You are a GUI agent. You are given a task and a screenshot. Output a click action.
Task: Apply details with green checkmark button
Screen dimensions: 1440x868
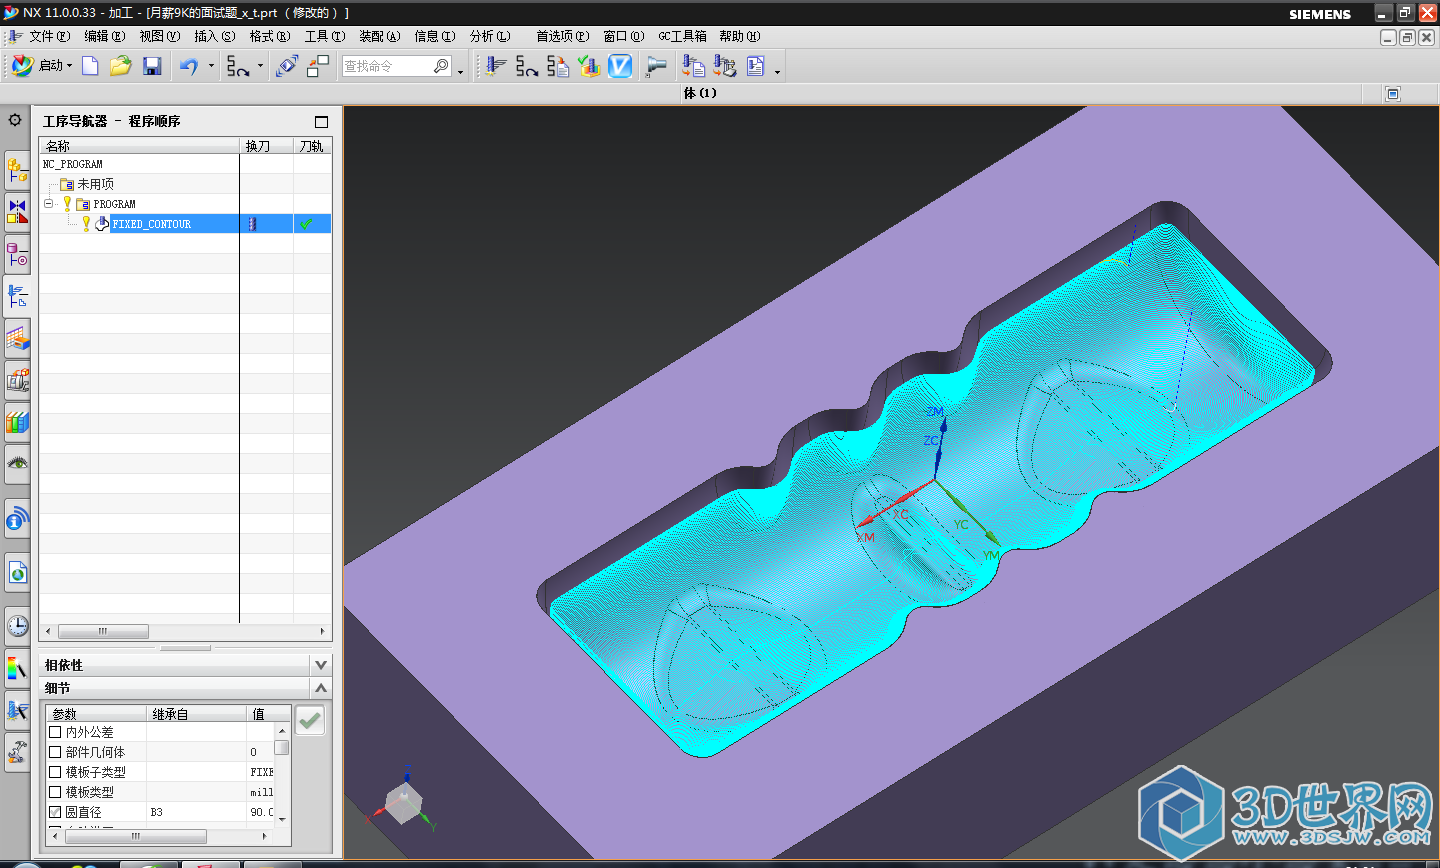[x=310, y=720]
